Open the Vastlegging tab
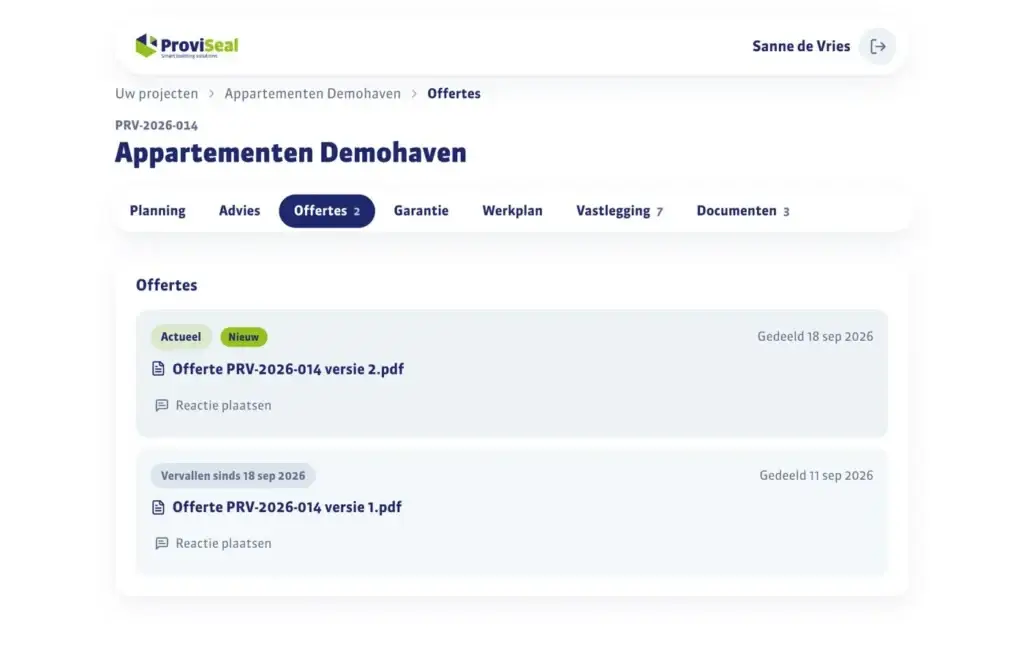The image size is (1024, 648). 619,211
